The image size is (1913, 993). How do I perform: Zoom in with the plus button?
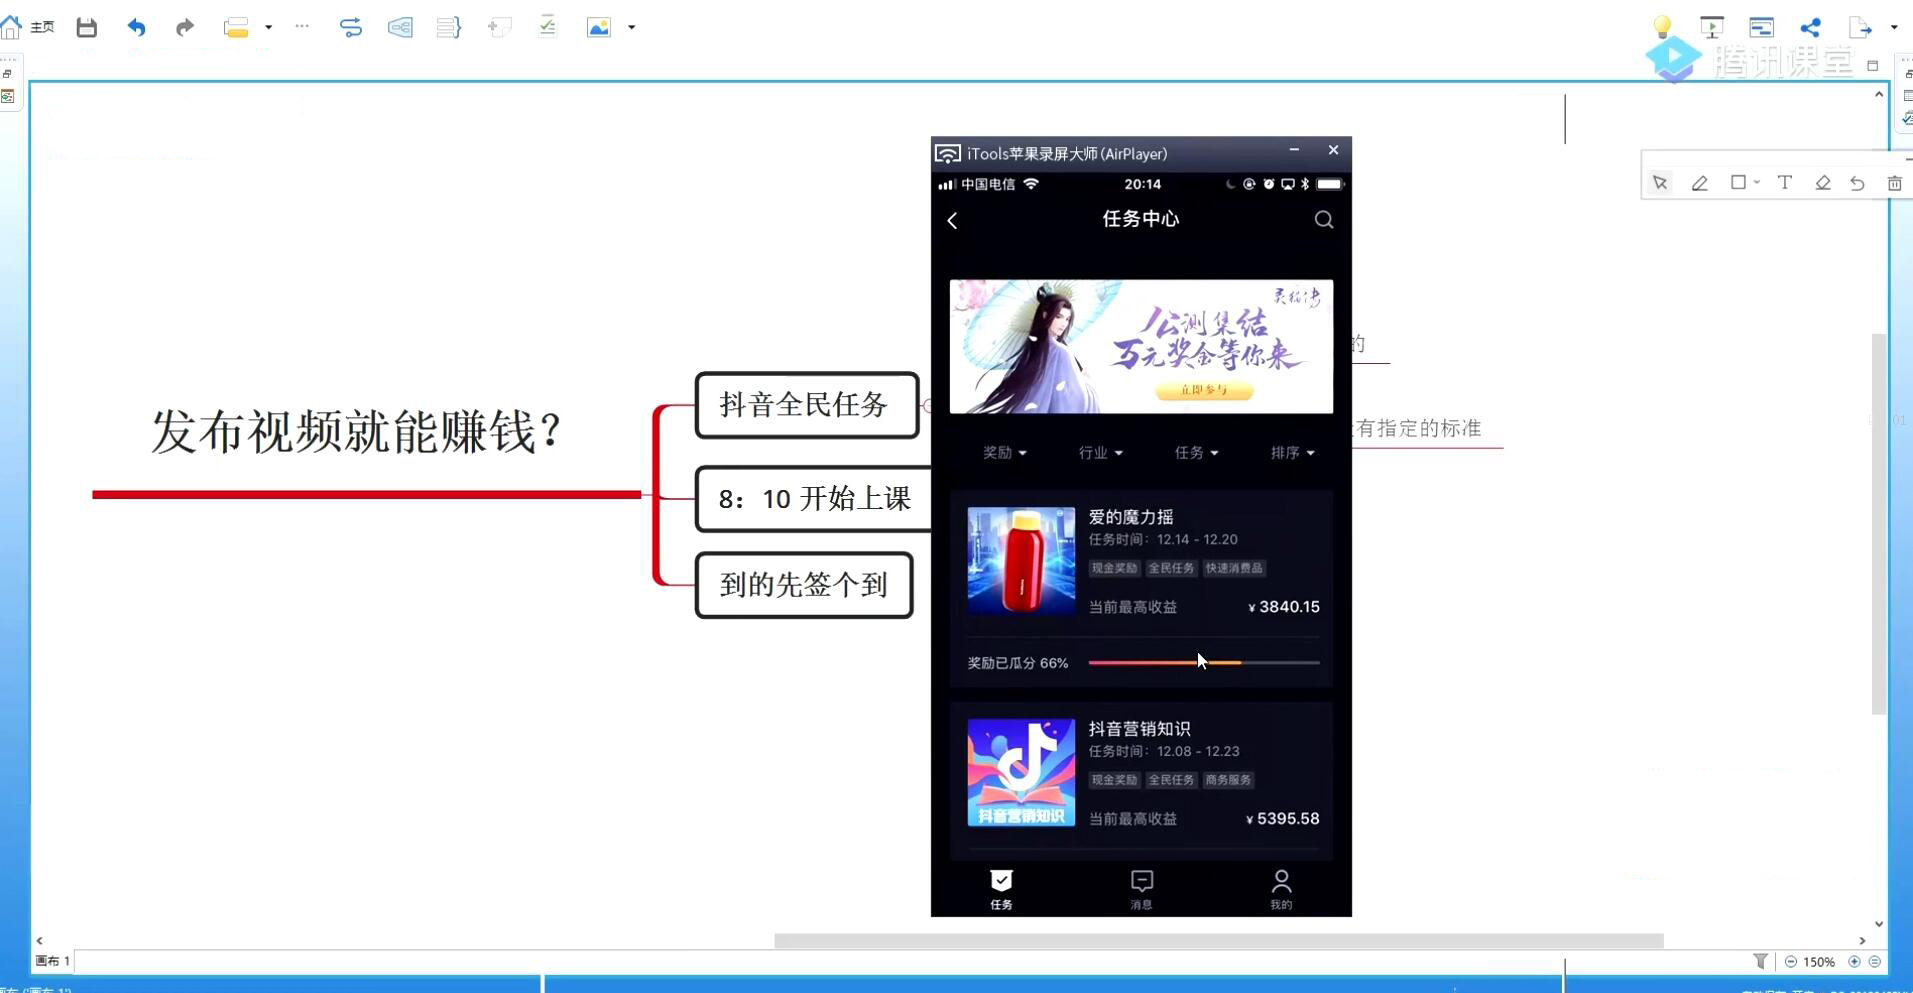click(1854, 961)
